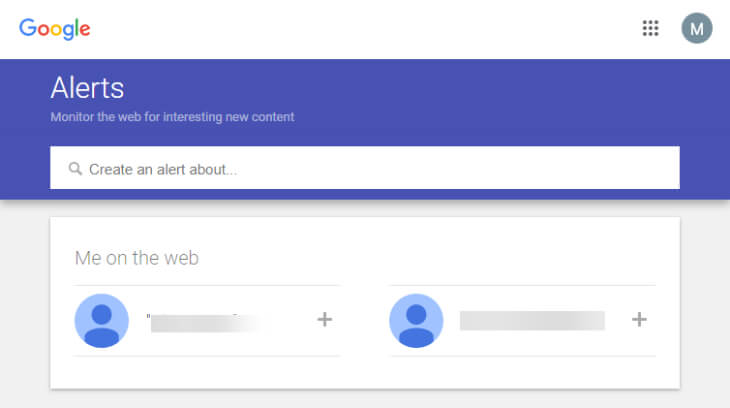The width and height of the screenshot is (730, 408).
Task: Click the 'Alerts' page heading
Action: click(87, 88)
